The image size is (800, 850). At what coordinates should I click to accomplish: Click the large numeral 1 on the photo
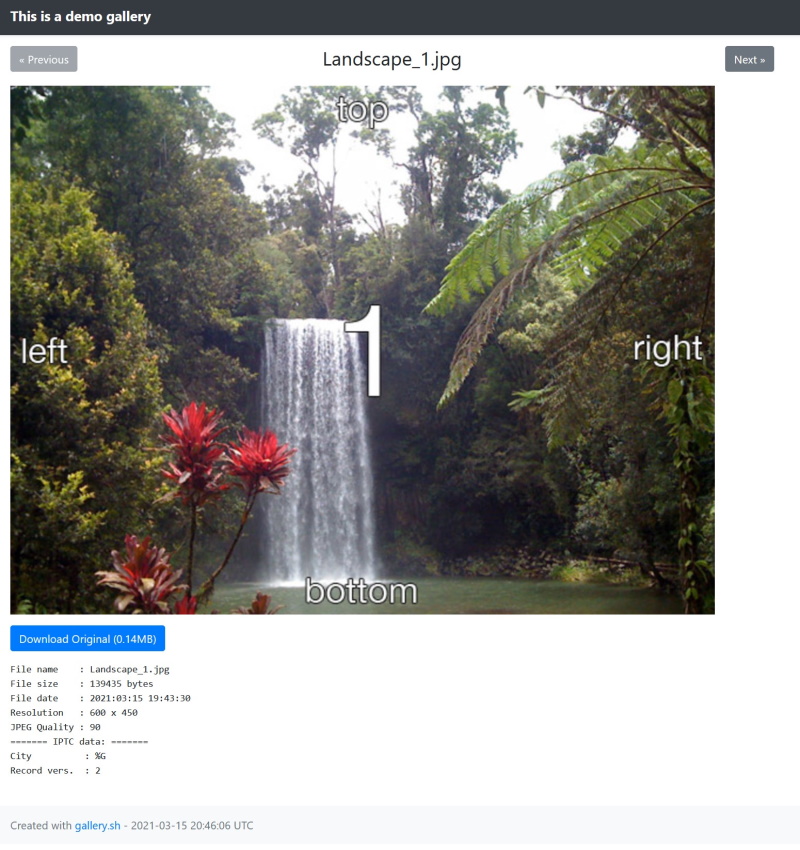(364, 351)
